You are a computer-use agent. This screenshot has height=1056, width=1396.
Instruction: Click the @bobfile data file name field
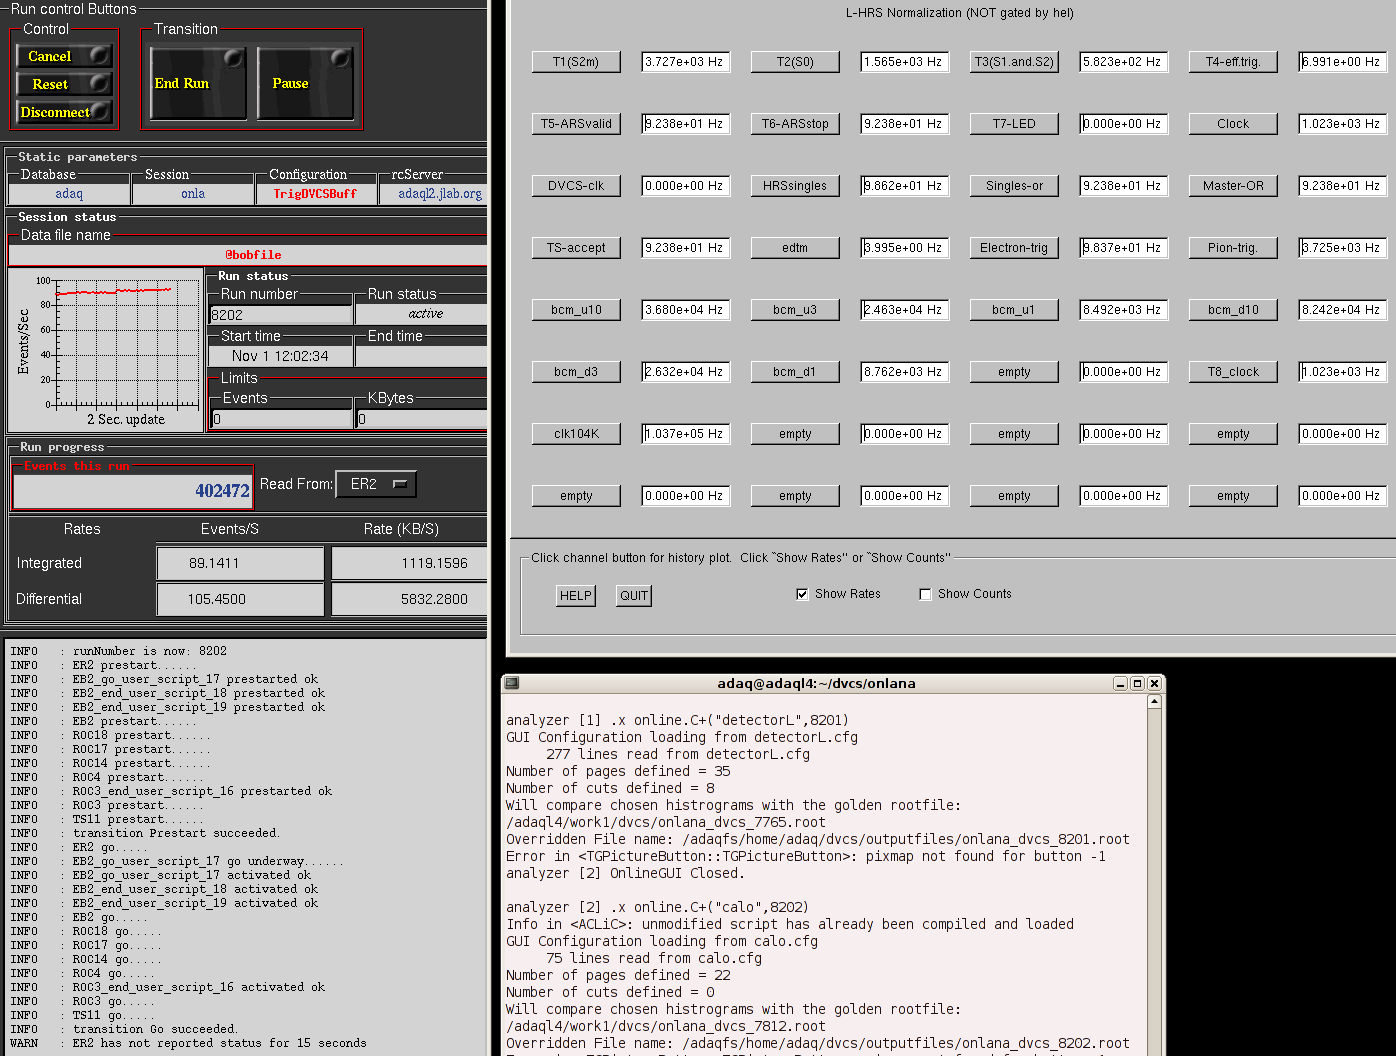point(248,255)
